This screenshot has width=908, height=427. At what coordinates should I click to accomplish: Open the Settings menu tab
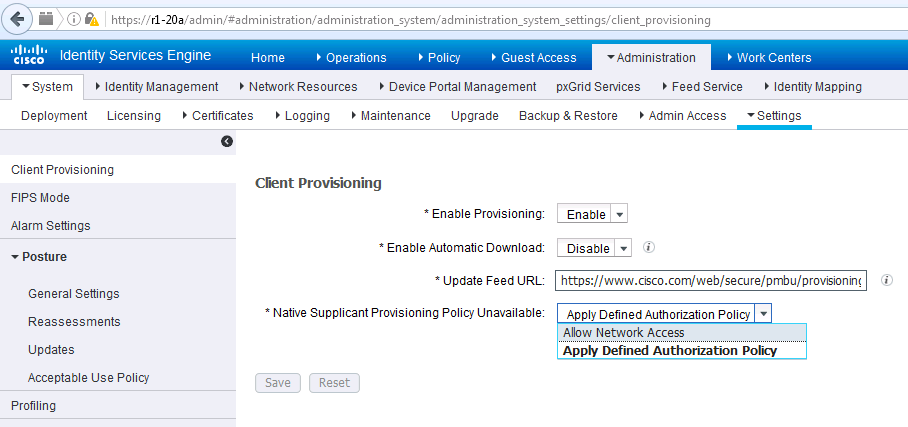(774, 116)
